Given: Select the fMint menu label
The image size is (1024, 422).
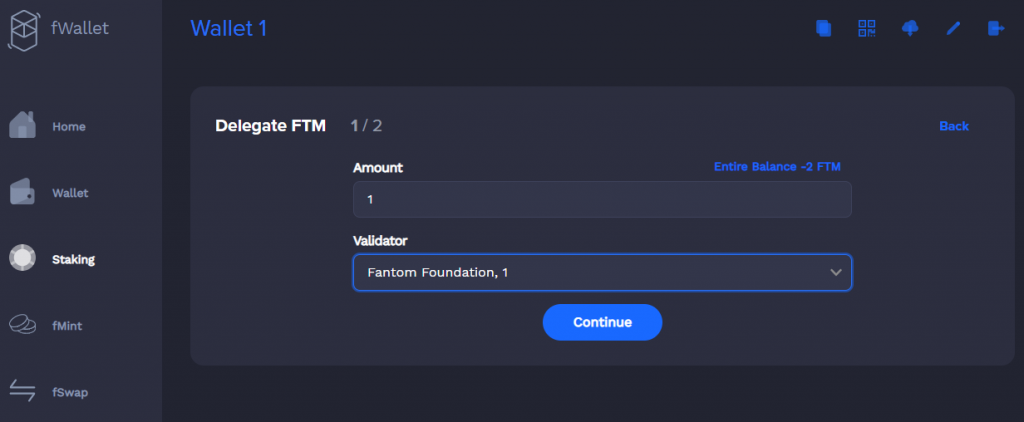Looking at the screenshot, I should click(x=68, y=326).
